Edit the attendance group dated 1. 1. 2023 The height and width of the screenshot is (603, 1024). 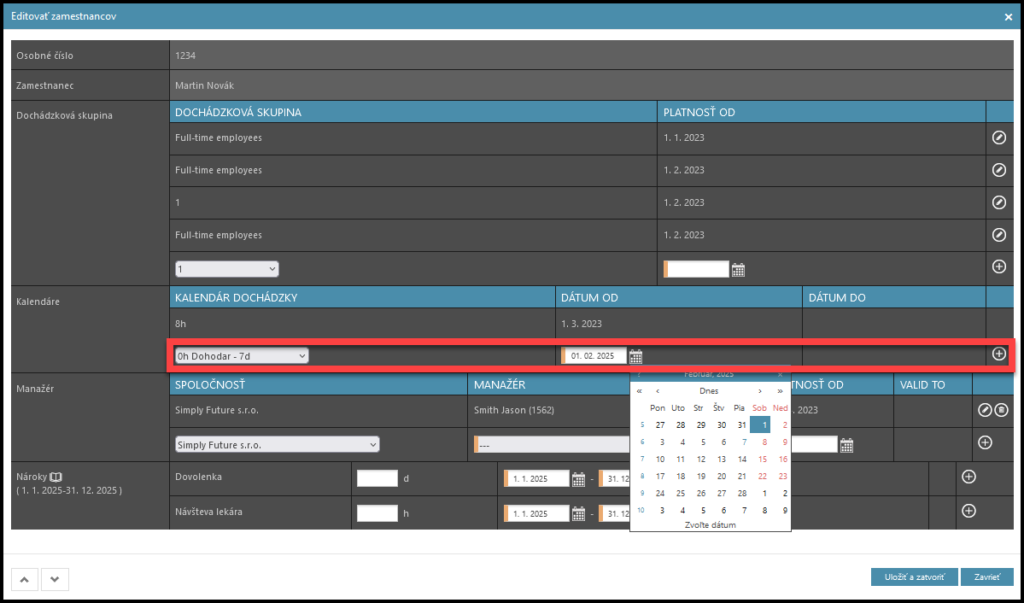pyautogui.click(x=998, y=138)
